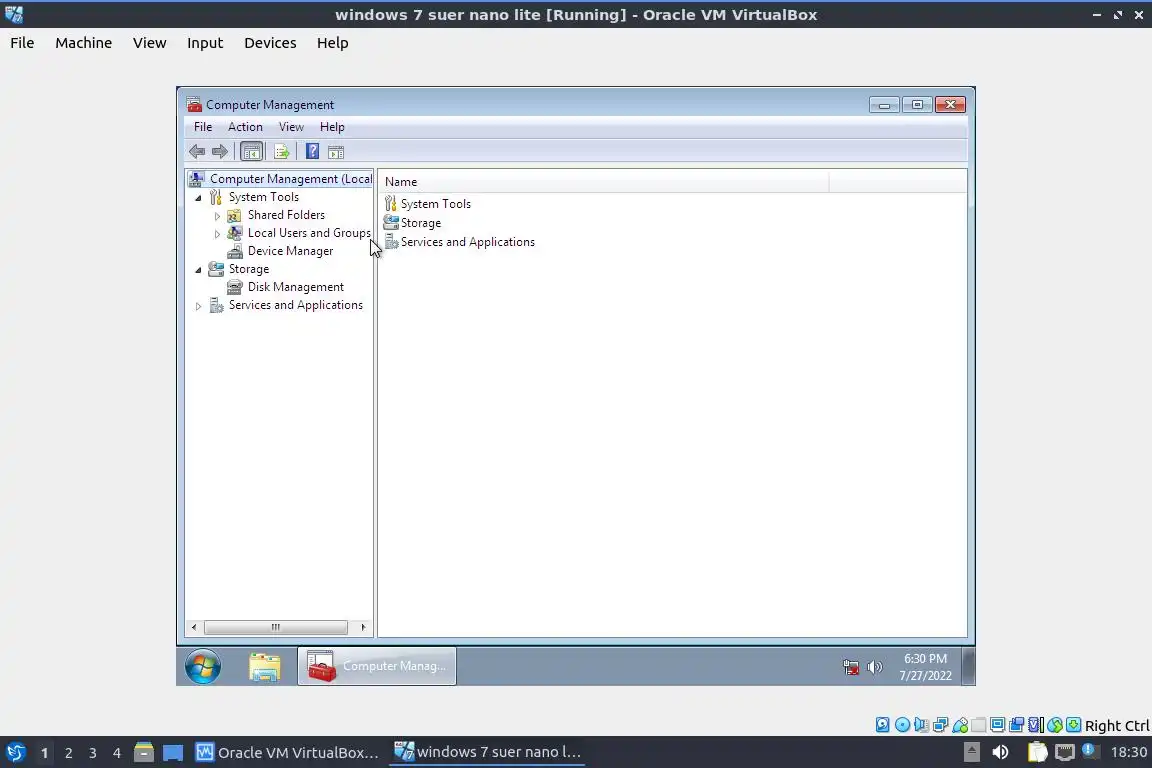Open VirtualBox Input menu
Screen dimensions: 1152x768
205,43
